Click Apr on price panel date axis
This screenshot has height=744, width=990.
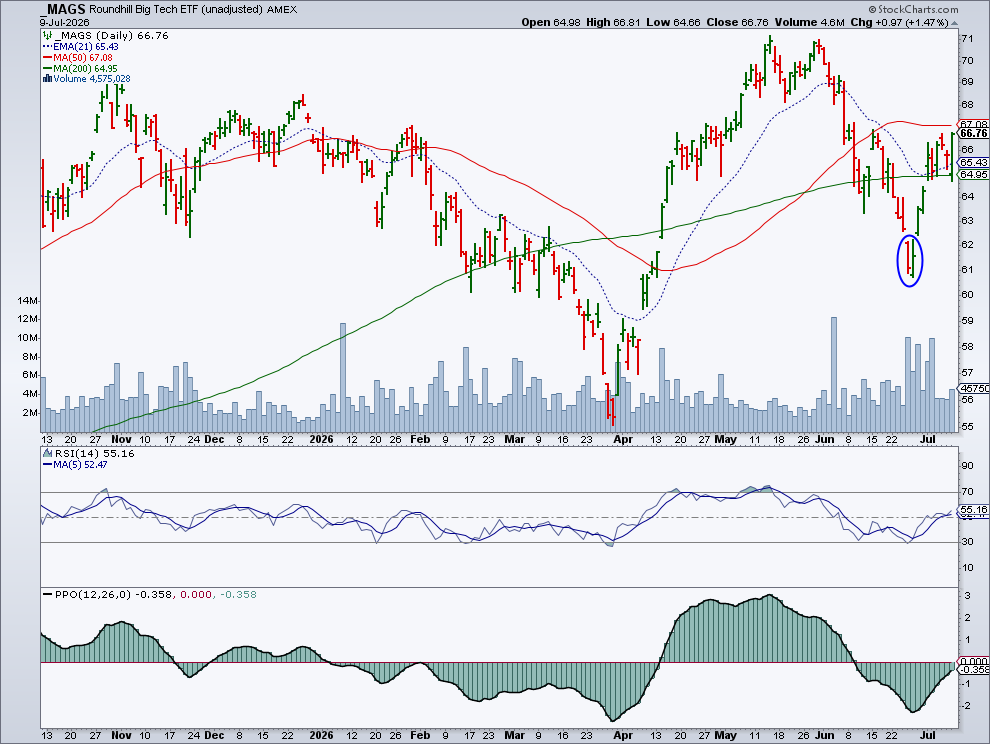(623, 439)
